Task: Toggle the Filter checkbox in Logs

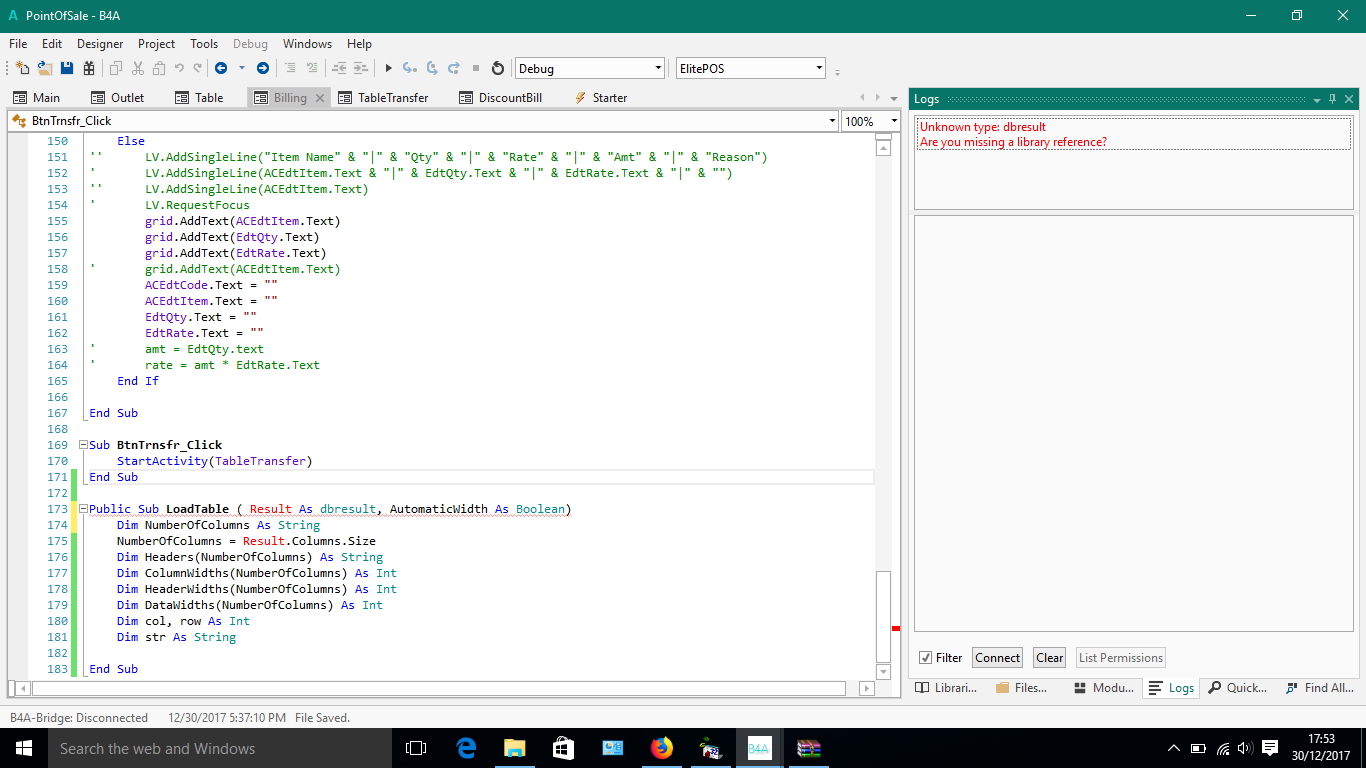Action: (926, 658)
